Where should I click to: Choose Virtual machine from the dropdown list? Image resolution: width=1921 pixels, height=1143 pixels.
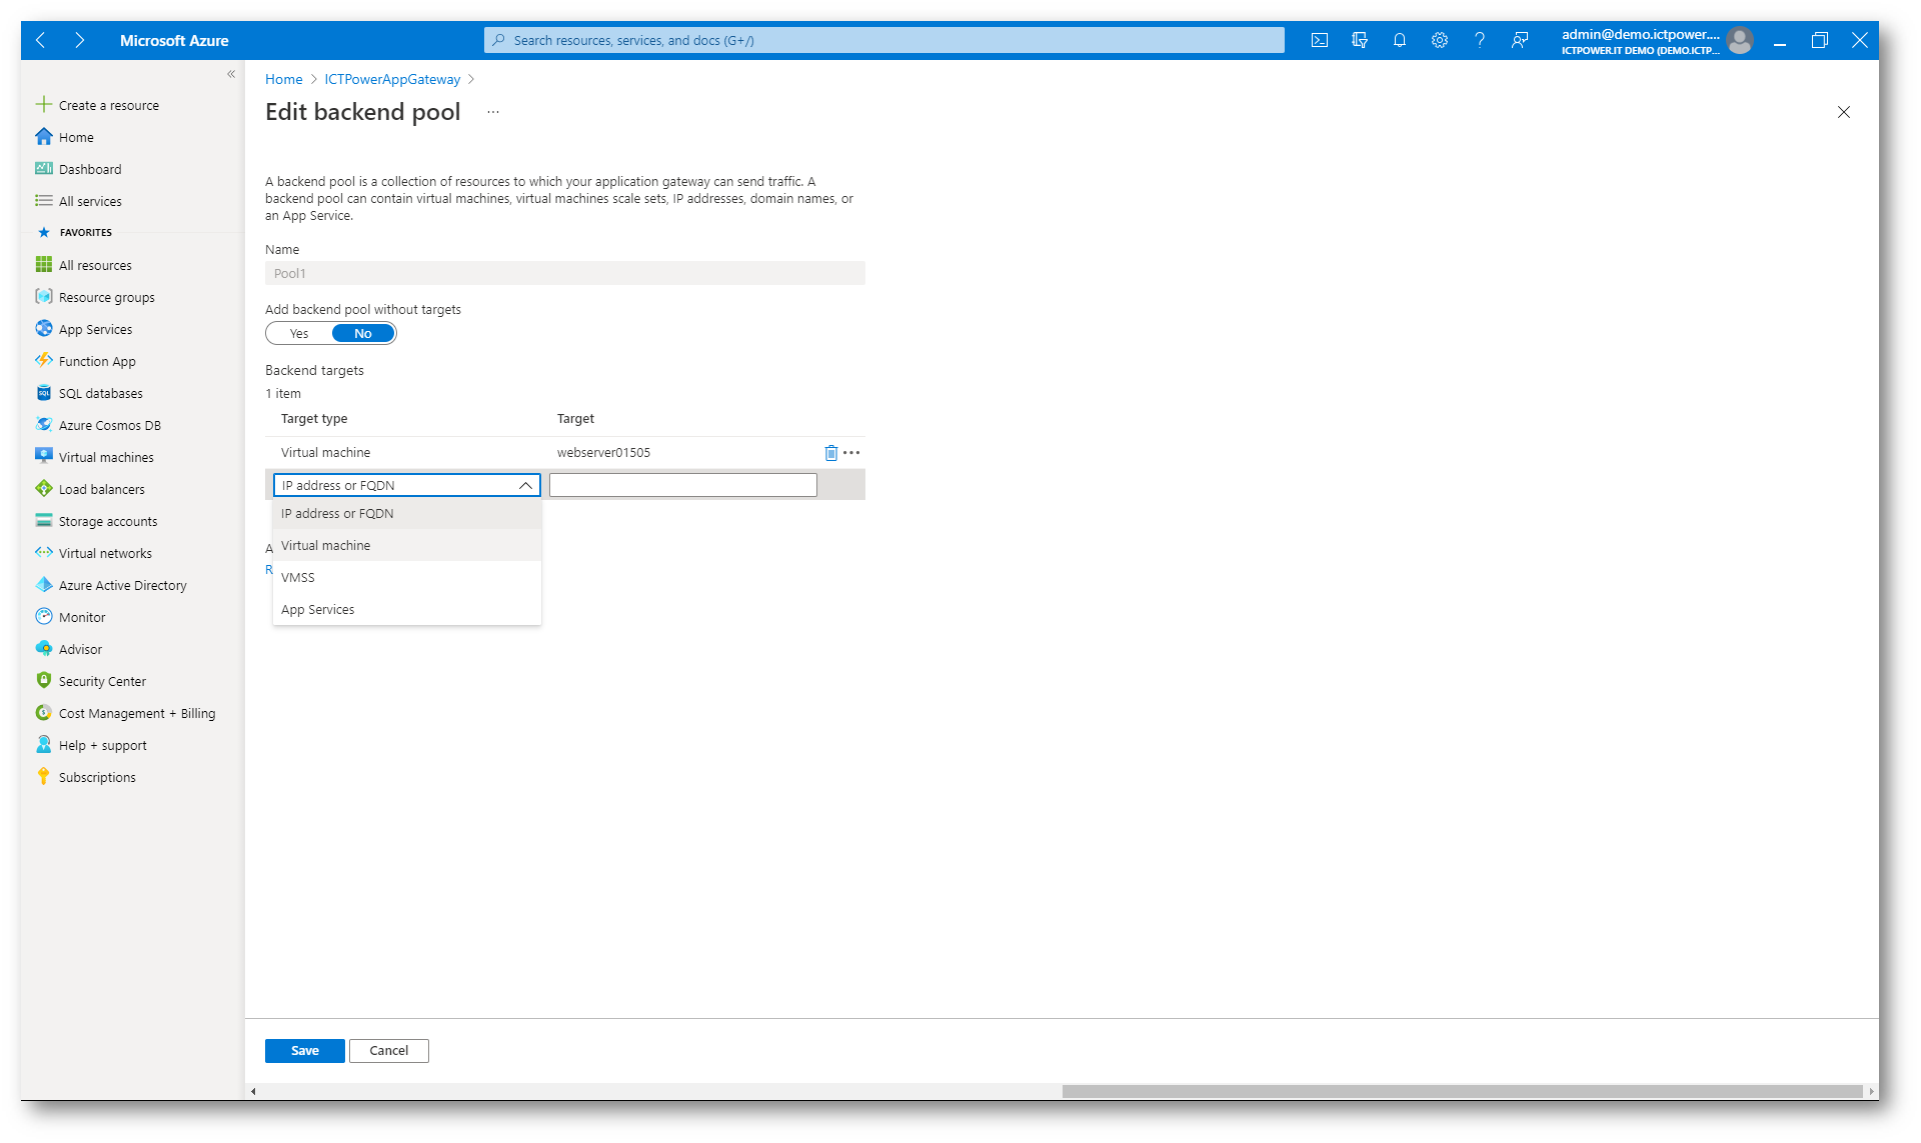pyautogui.click(x=407, y=545)
